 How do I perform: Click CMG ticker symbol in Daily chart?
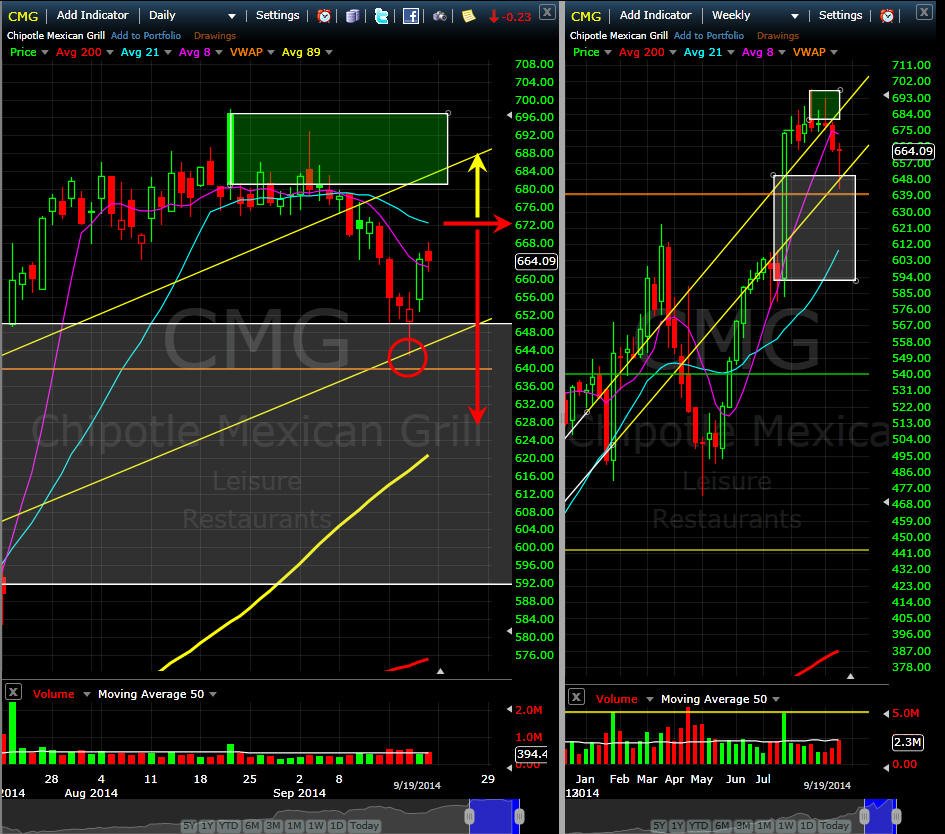(x=23, y=16)
